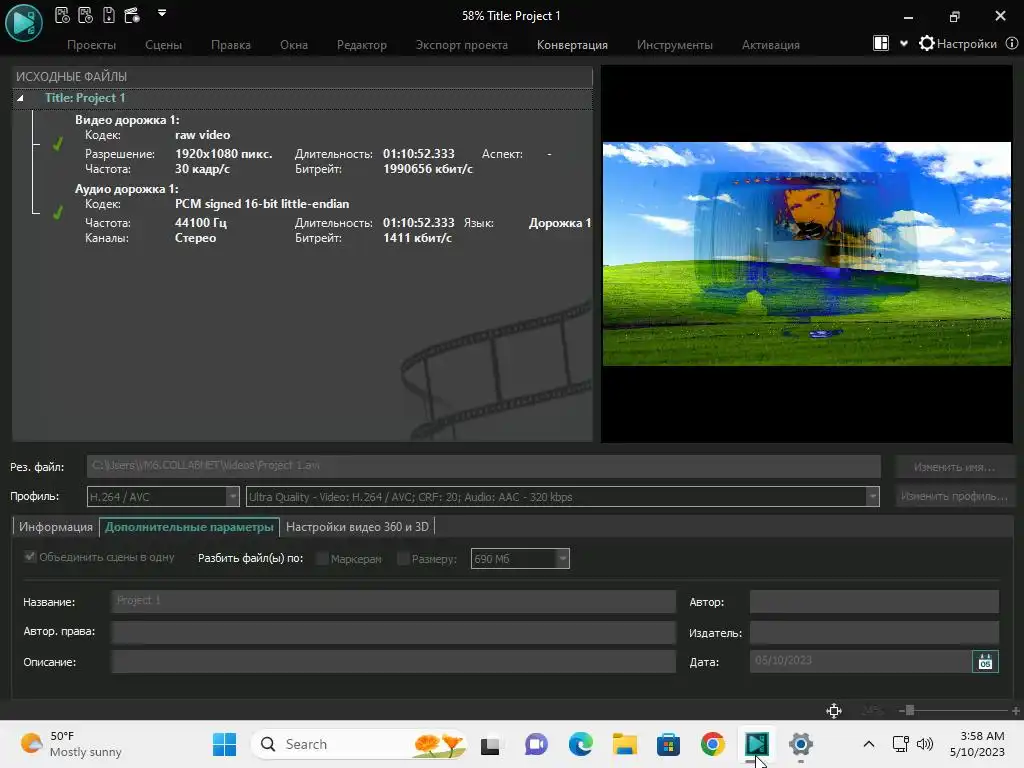Click the window layout panels icon
Image resolution: width=1024 pixels, height=768 pixels.
coord(881,44)
